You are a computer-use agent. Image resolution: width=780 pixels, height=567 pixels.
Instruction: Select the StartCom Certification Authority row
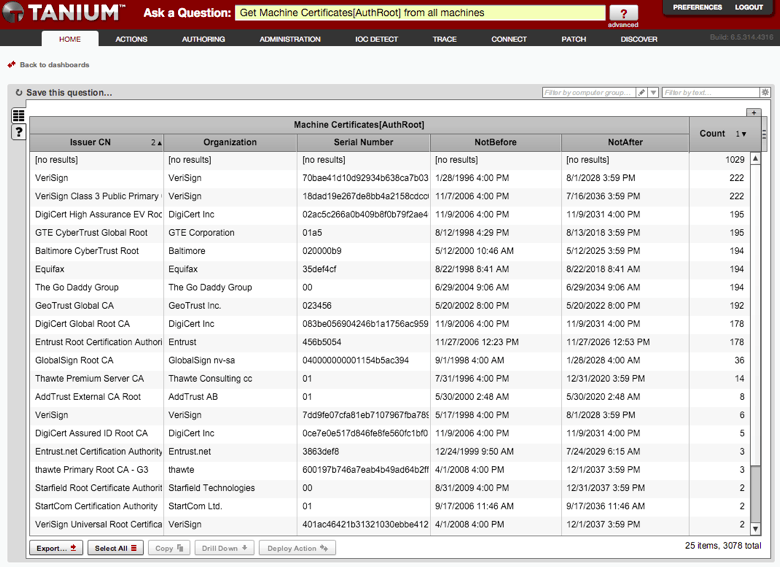(389, 506)
